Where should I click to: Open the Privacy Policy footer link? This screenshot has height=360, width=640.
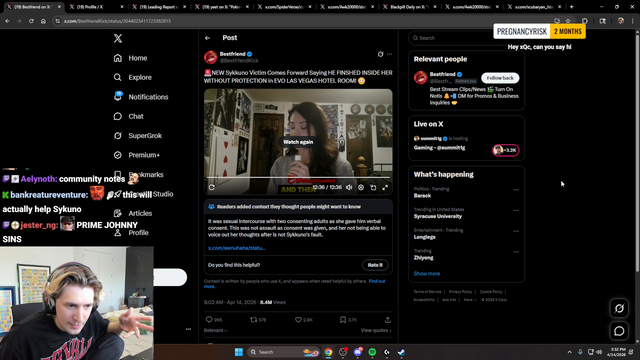pyautogui.click(x=460, y=292)
